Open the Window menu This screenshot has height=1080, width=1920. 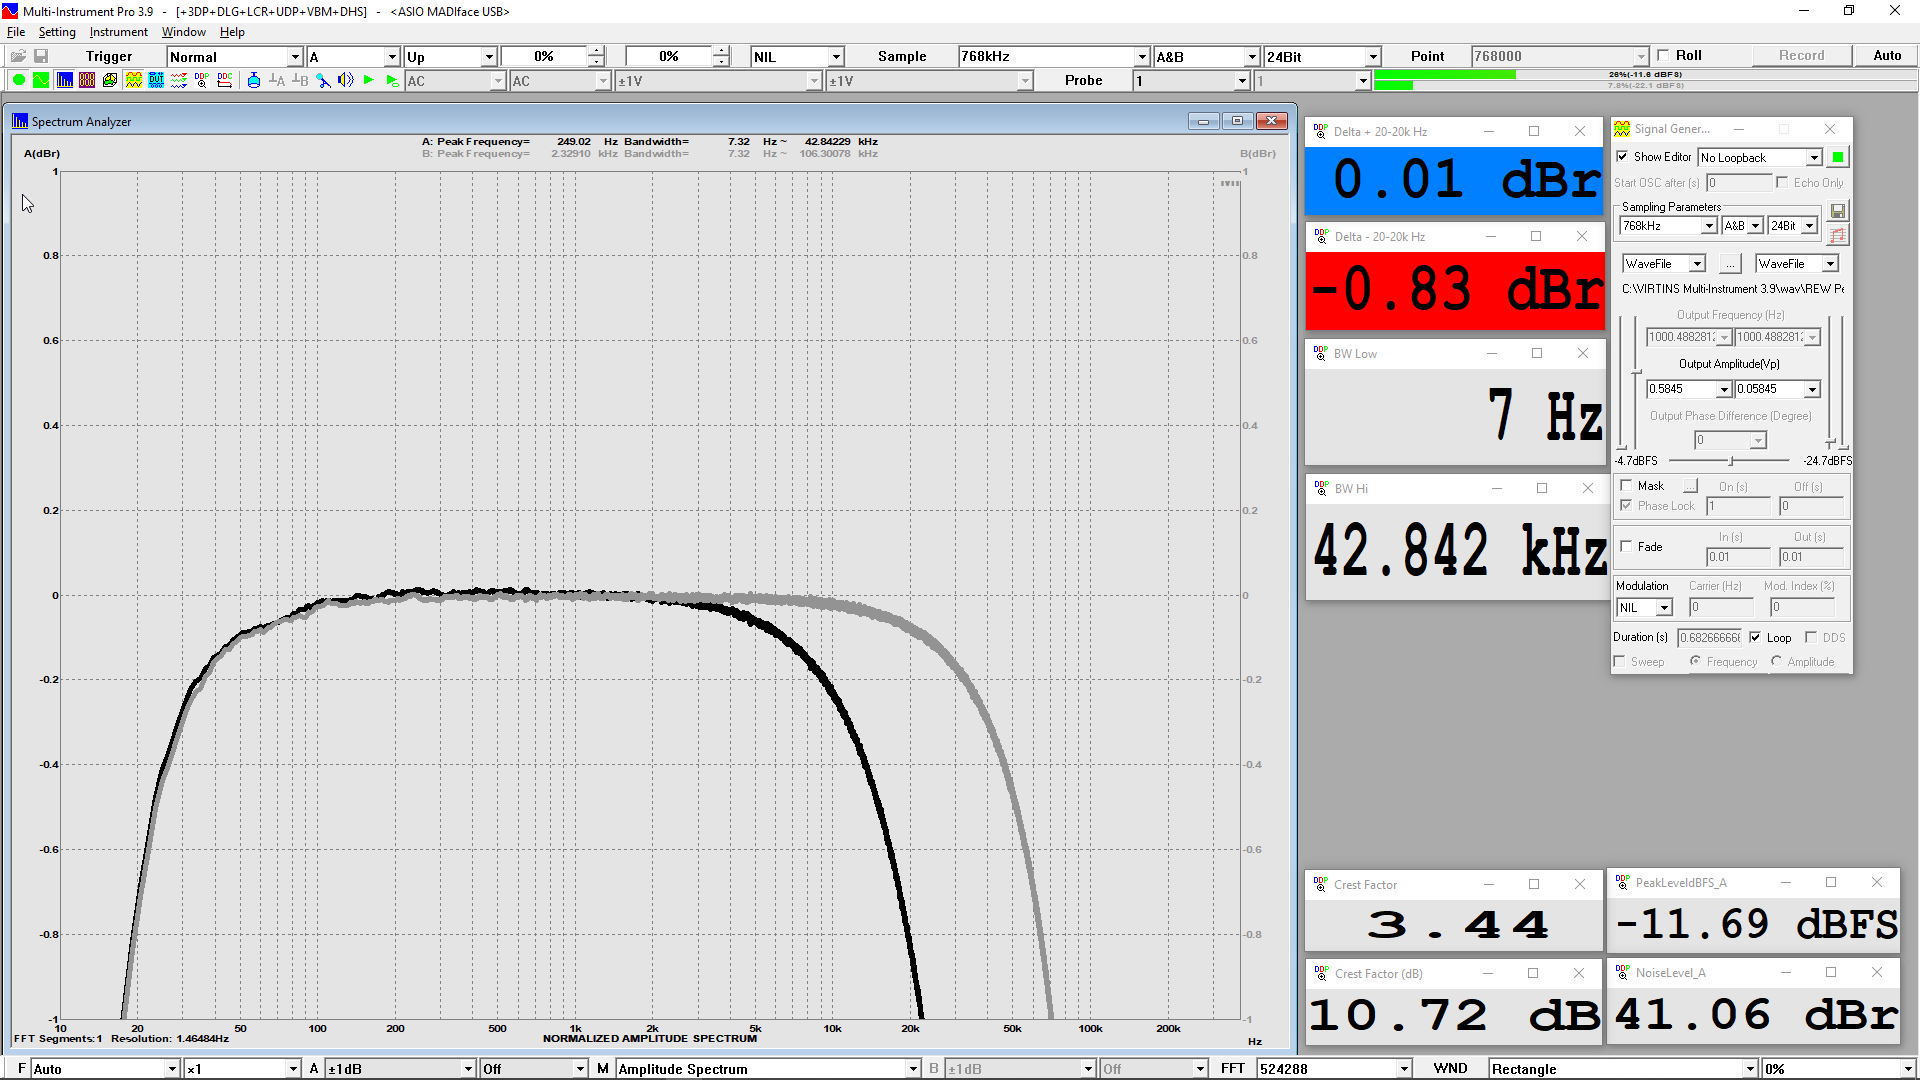[184, 32]
